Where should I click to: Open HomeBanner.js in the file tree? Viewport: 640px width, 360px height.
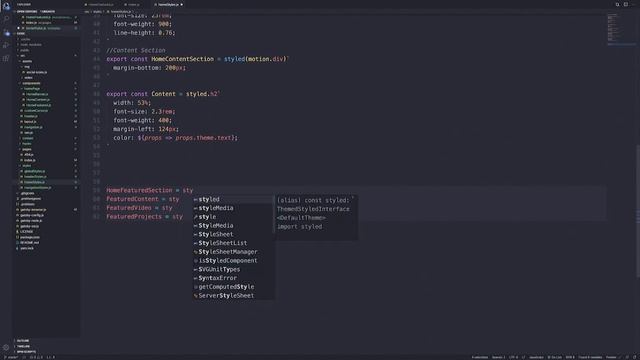click(37, 94)
